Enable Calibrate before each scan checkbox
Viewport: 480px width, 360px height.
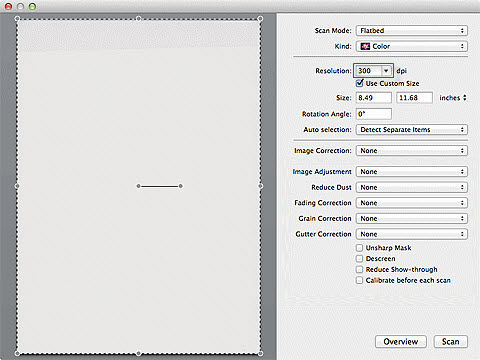[x=359, y=280]
